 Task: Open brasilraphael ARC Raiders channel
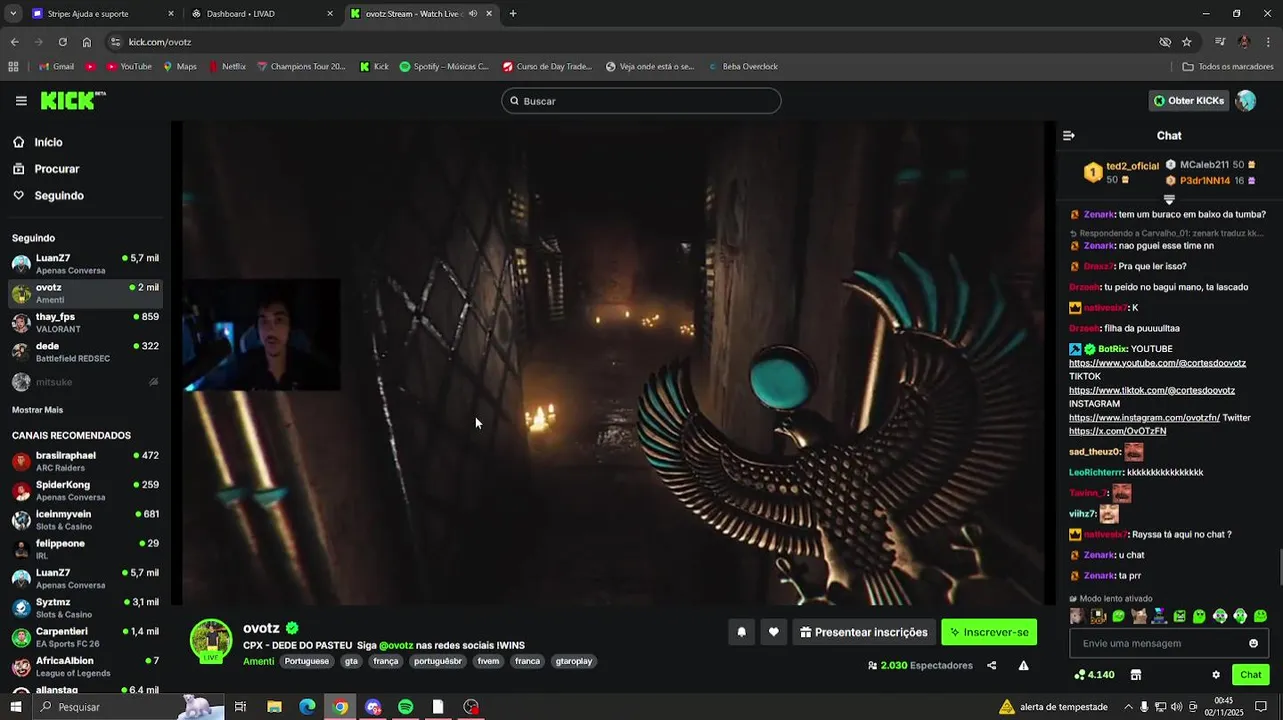point(85,461)
